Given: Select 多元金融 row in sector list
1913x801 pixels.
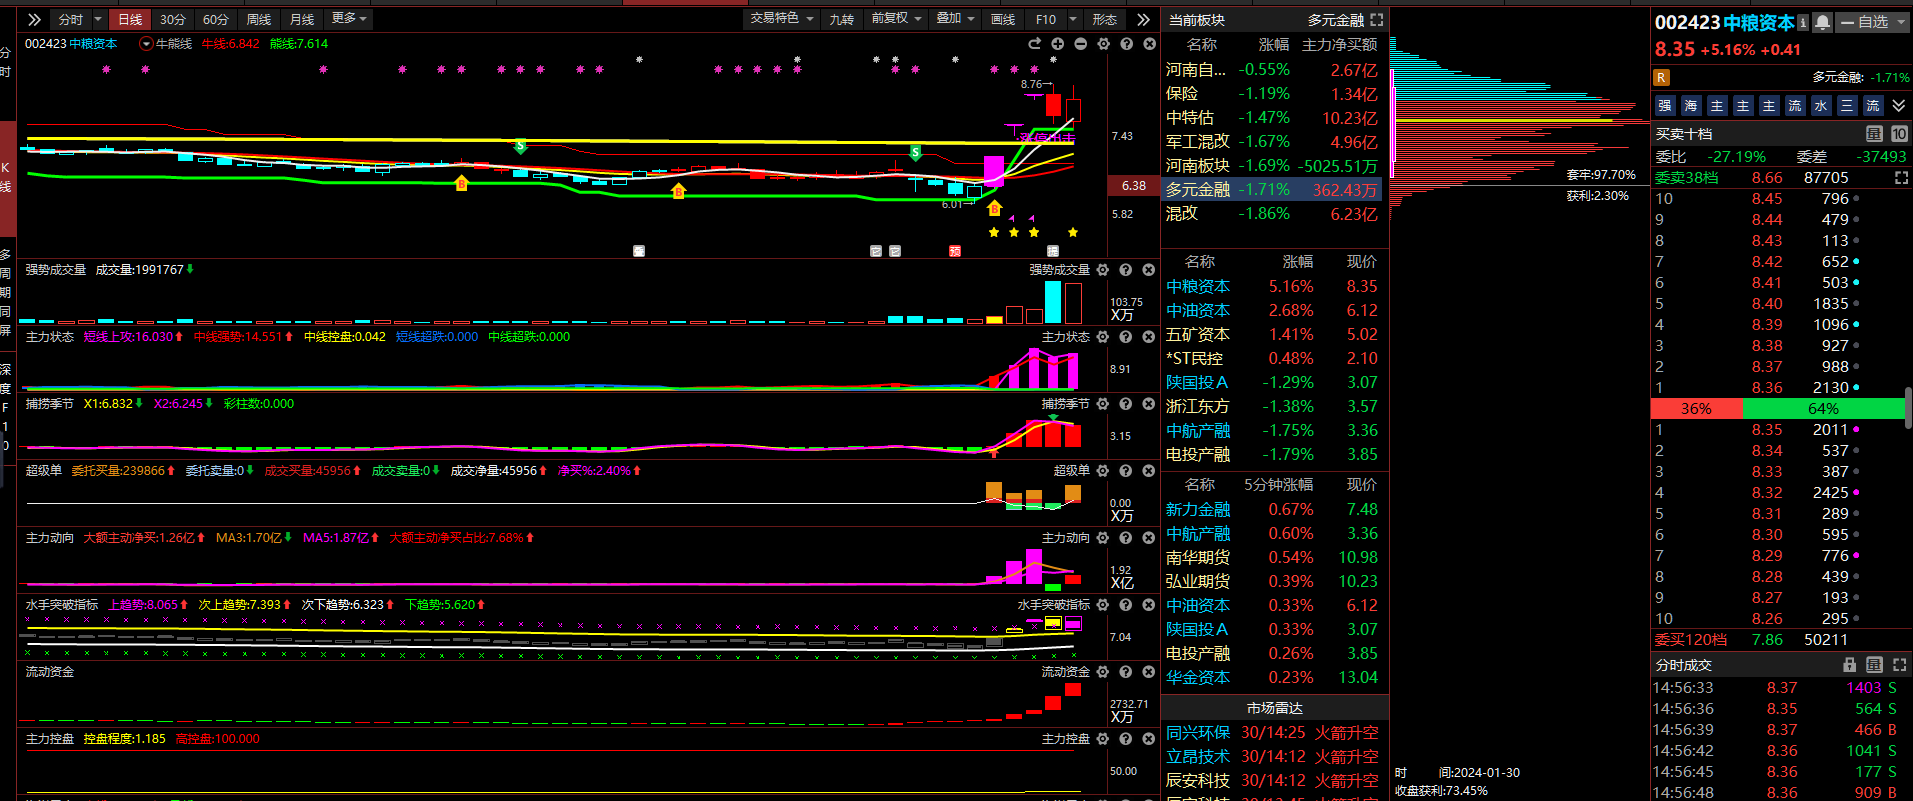Looking at the screenshot, I should 1272,189.
